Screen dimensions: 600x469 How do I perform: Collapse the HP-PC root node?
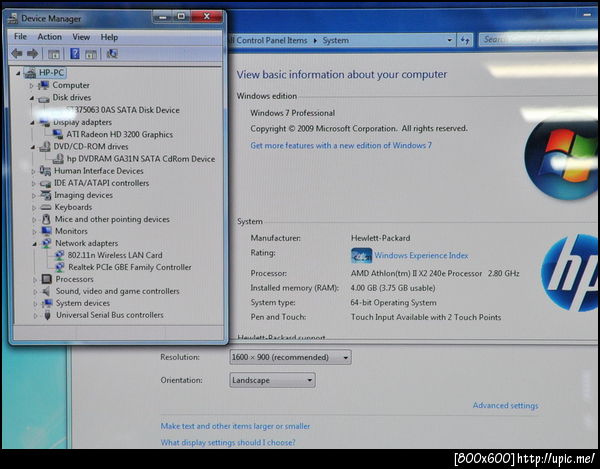[x=18, y=73]
